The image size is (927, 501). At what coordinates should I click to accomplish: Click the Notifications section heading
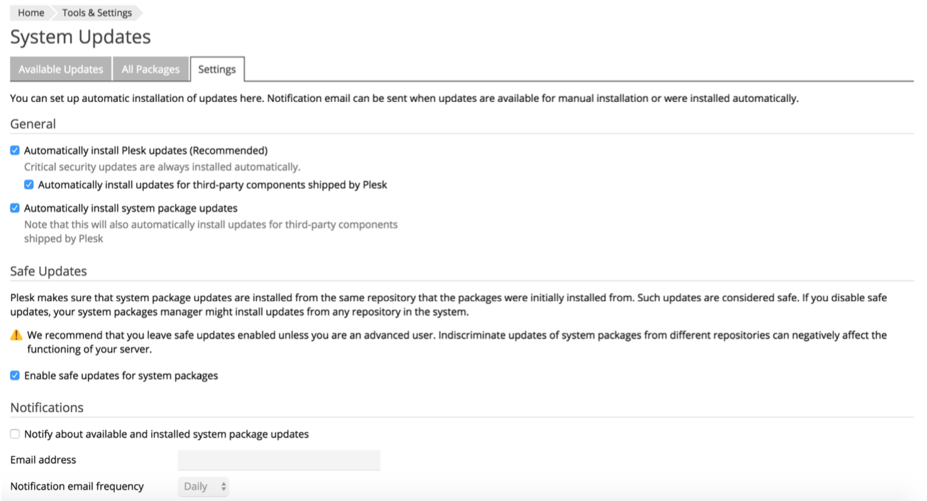47,407
